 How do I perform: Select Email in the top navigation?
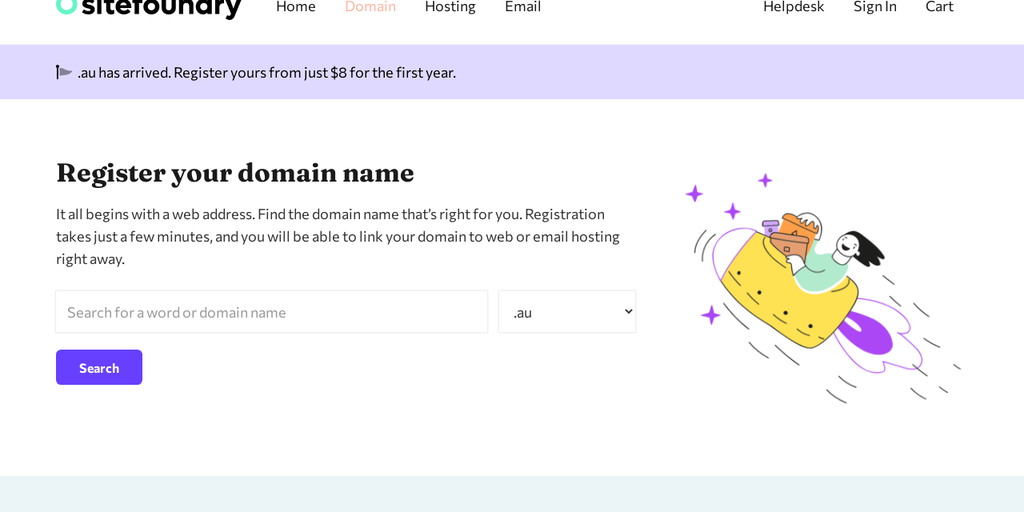[x=522, y=7]
